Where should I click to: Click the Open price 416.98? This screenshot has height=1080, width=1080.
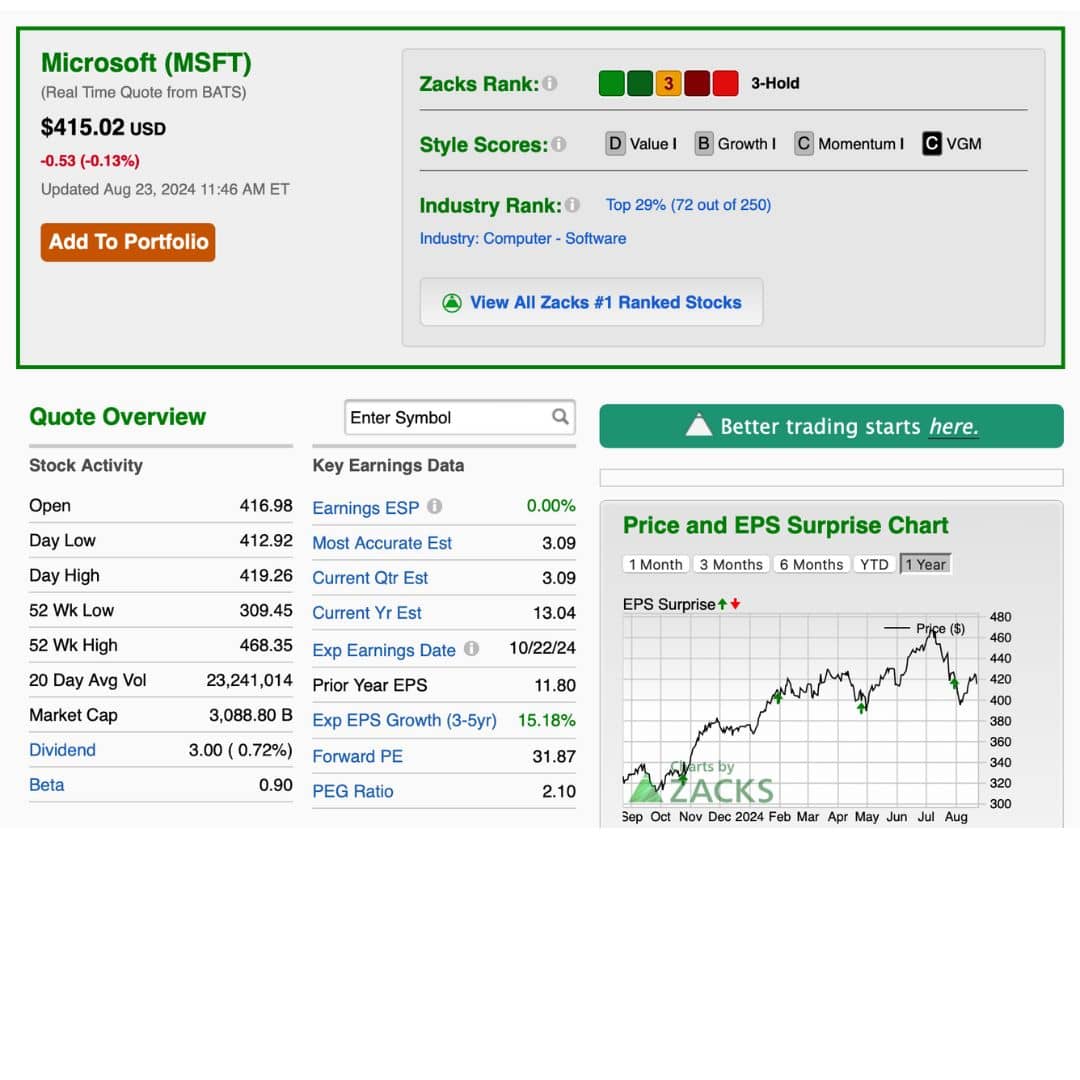tap(266, 506)
